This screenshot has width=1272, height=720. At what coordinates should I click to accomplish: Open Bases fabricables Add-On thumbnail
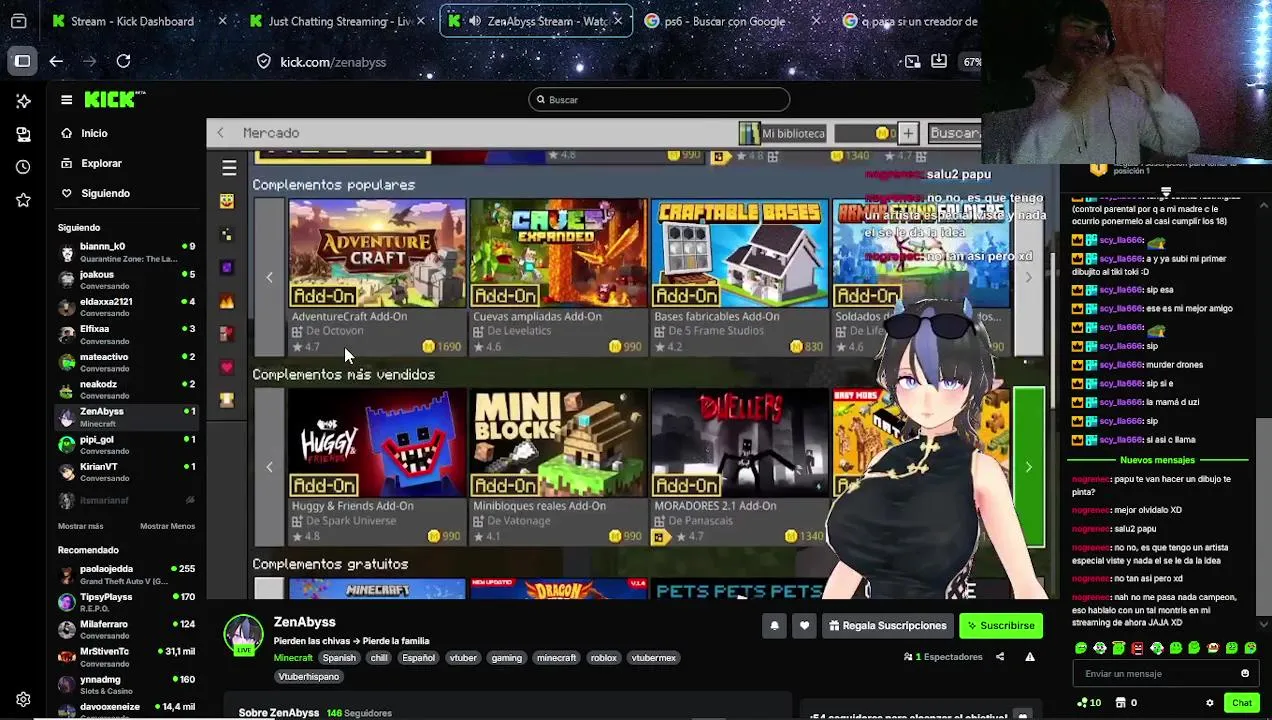739,253
